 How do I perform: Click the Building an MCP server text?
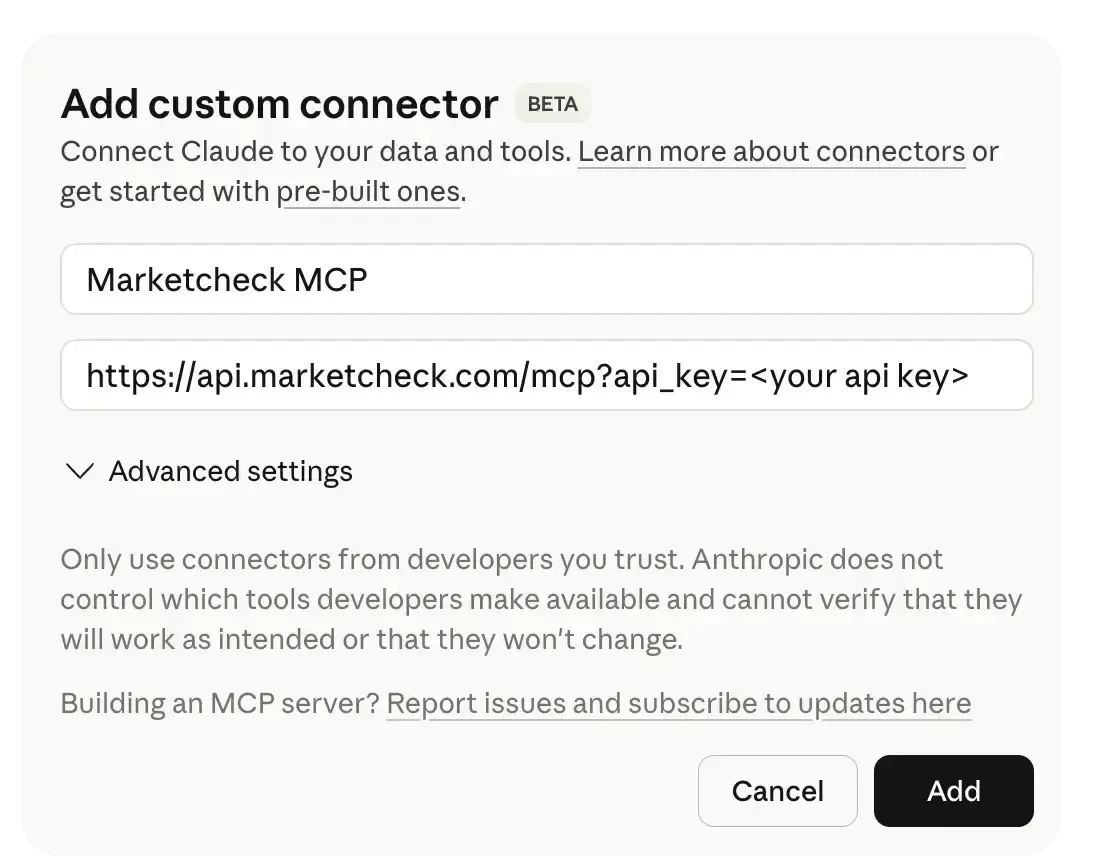point(220,703)
